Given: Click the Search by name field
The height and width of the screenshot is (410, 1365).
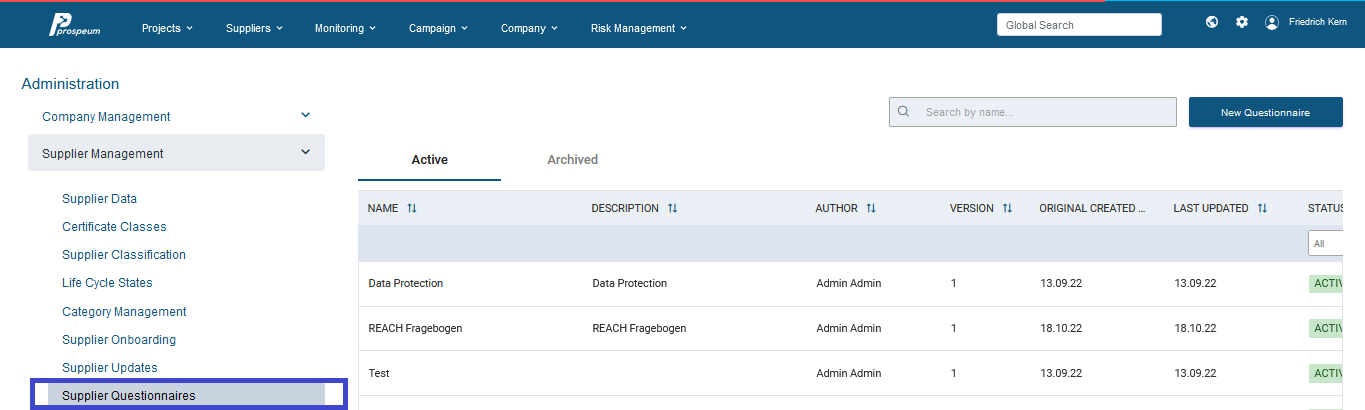Looking at the screenshot, I should (x=1033, y=112).
